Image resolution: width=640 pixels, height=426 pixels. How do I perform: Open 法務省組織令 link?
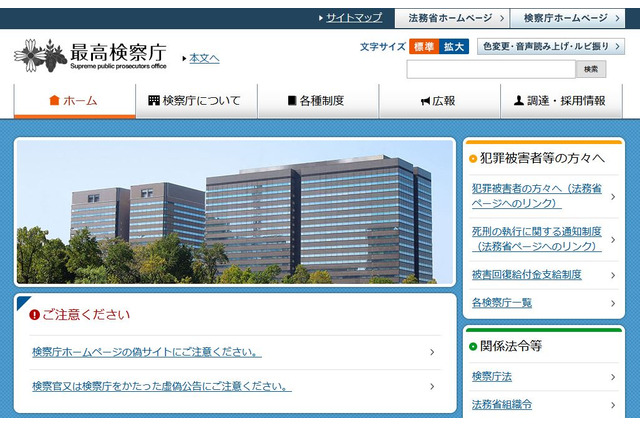[502, 405]
